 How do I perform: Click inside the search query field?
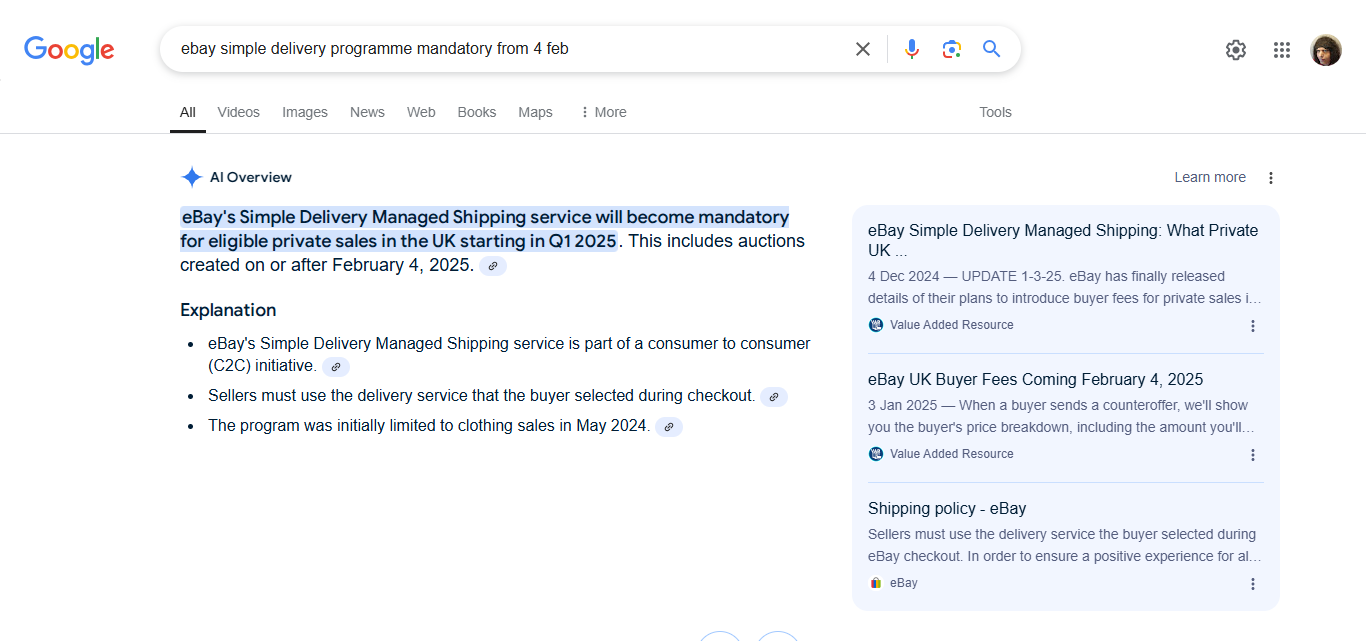[510, 49]
